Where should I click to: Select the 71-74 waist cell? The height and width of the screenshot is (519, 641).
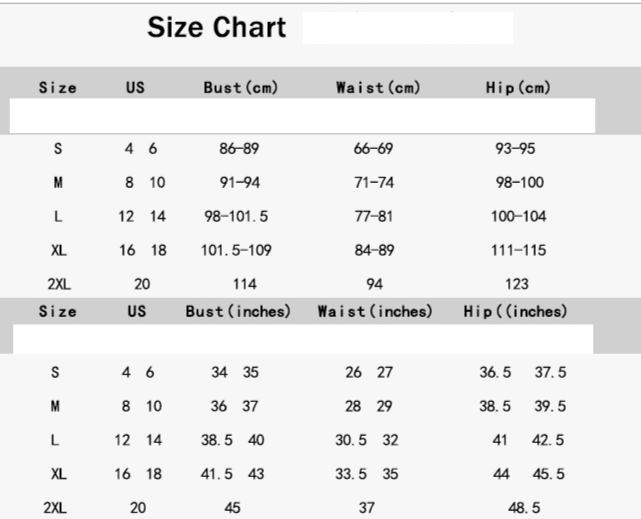coord(373,183)
